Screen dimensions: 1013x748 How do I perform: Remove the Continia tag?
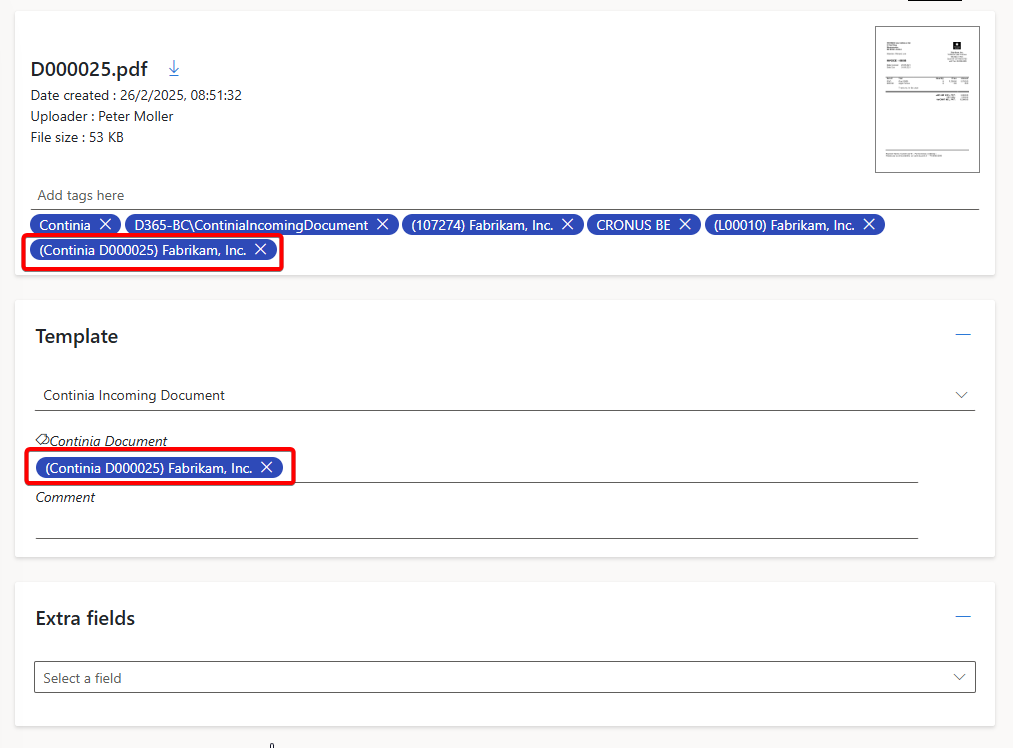(105, 225)
